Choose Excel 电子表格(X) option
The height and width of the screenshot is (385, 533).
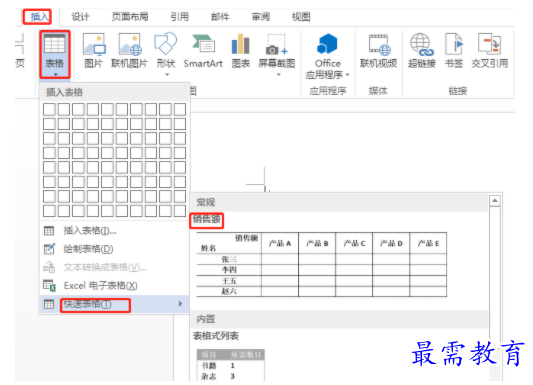click(114, 285)
